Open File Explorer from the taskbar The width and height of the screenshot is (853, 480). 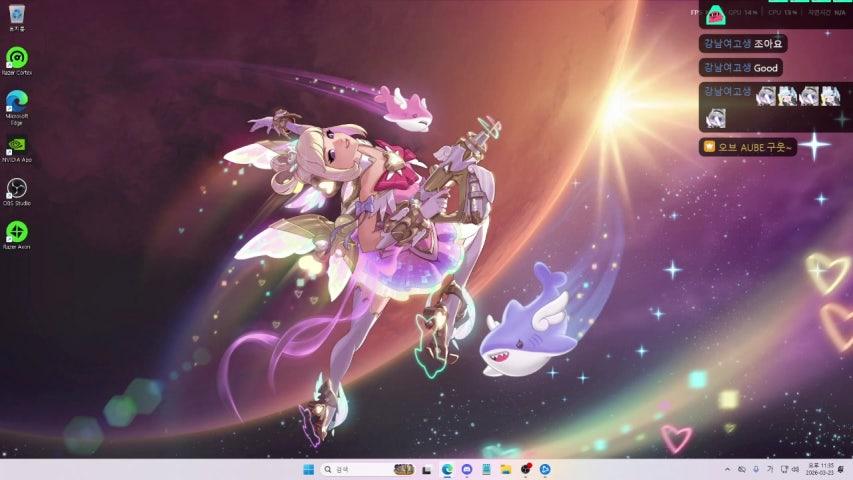click(x=506, y=469)
